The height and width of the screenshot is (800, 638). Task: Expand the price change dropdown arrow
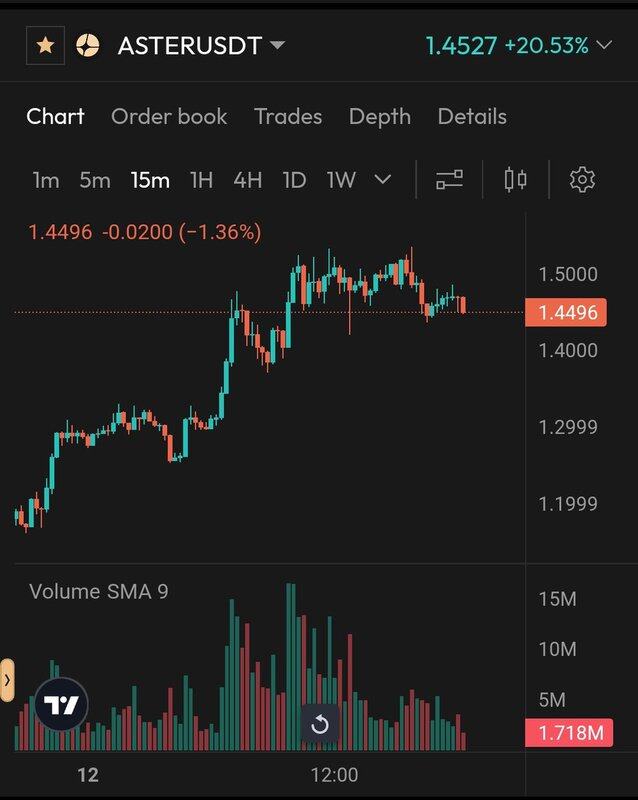604,45
